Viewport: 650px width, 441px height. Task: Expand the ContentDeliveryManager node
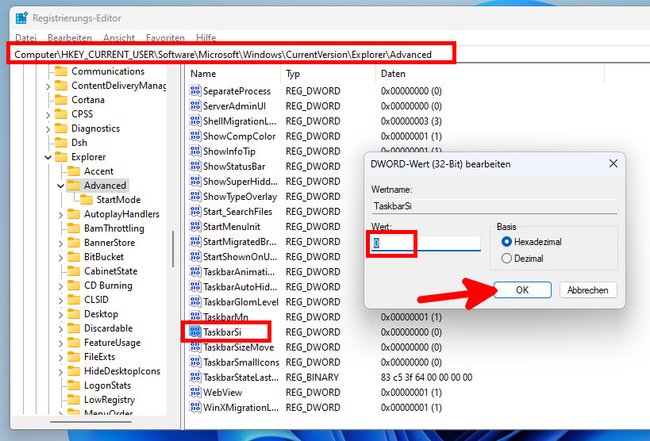48,86
